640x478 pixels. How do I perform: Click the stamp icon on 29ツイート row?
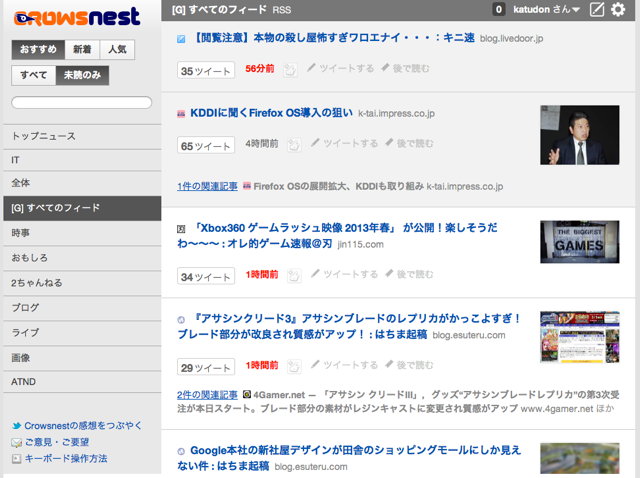(294, 366)
